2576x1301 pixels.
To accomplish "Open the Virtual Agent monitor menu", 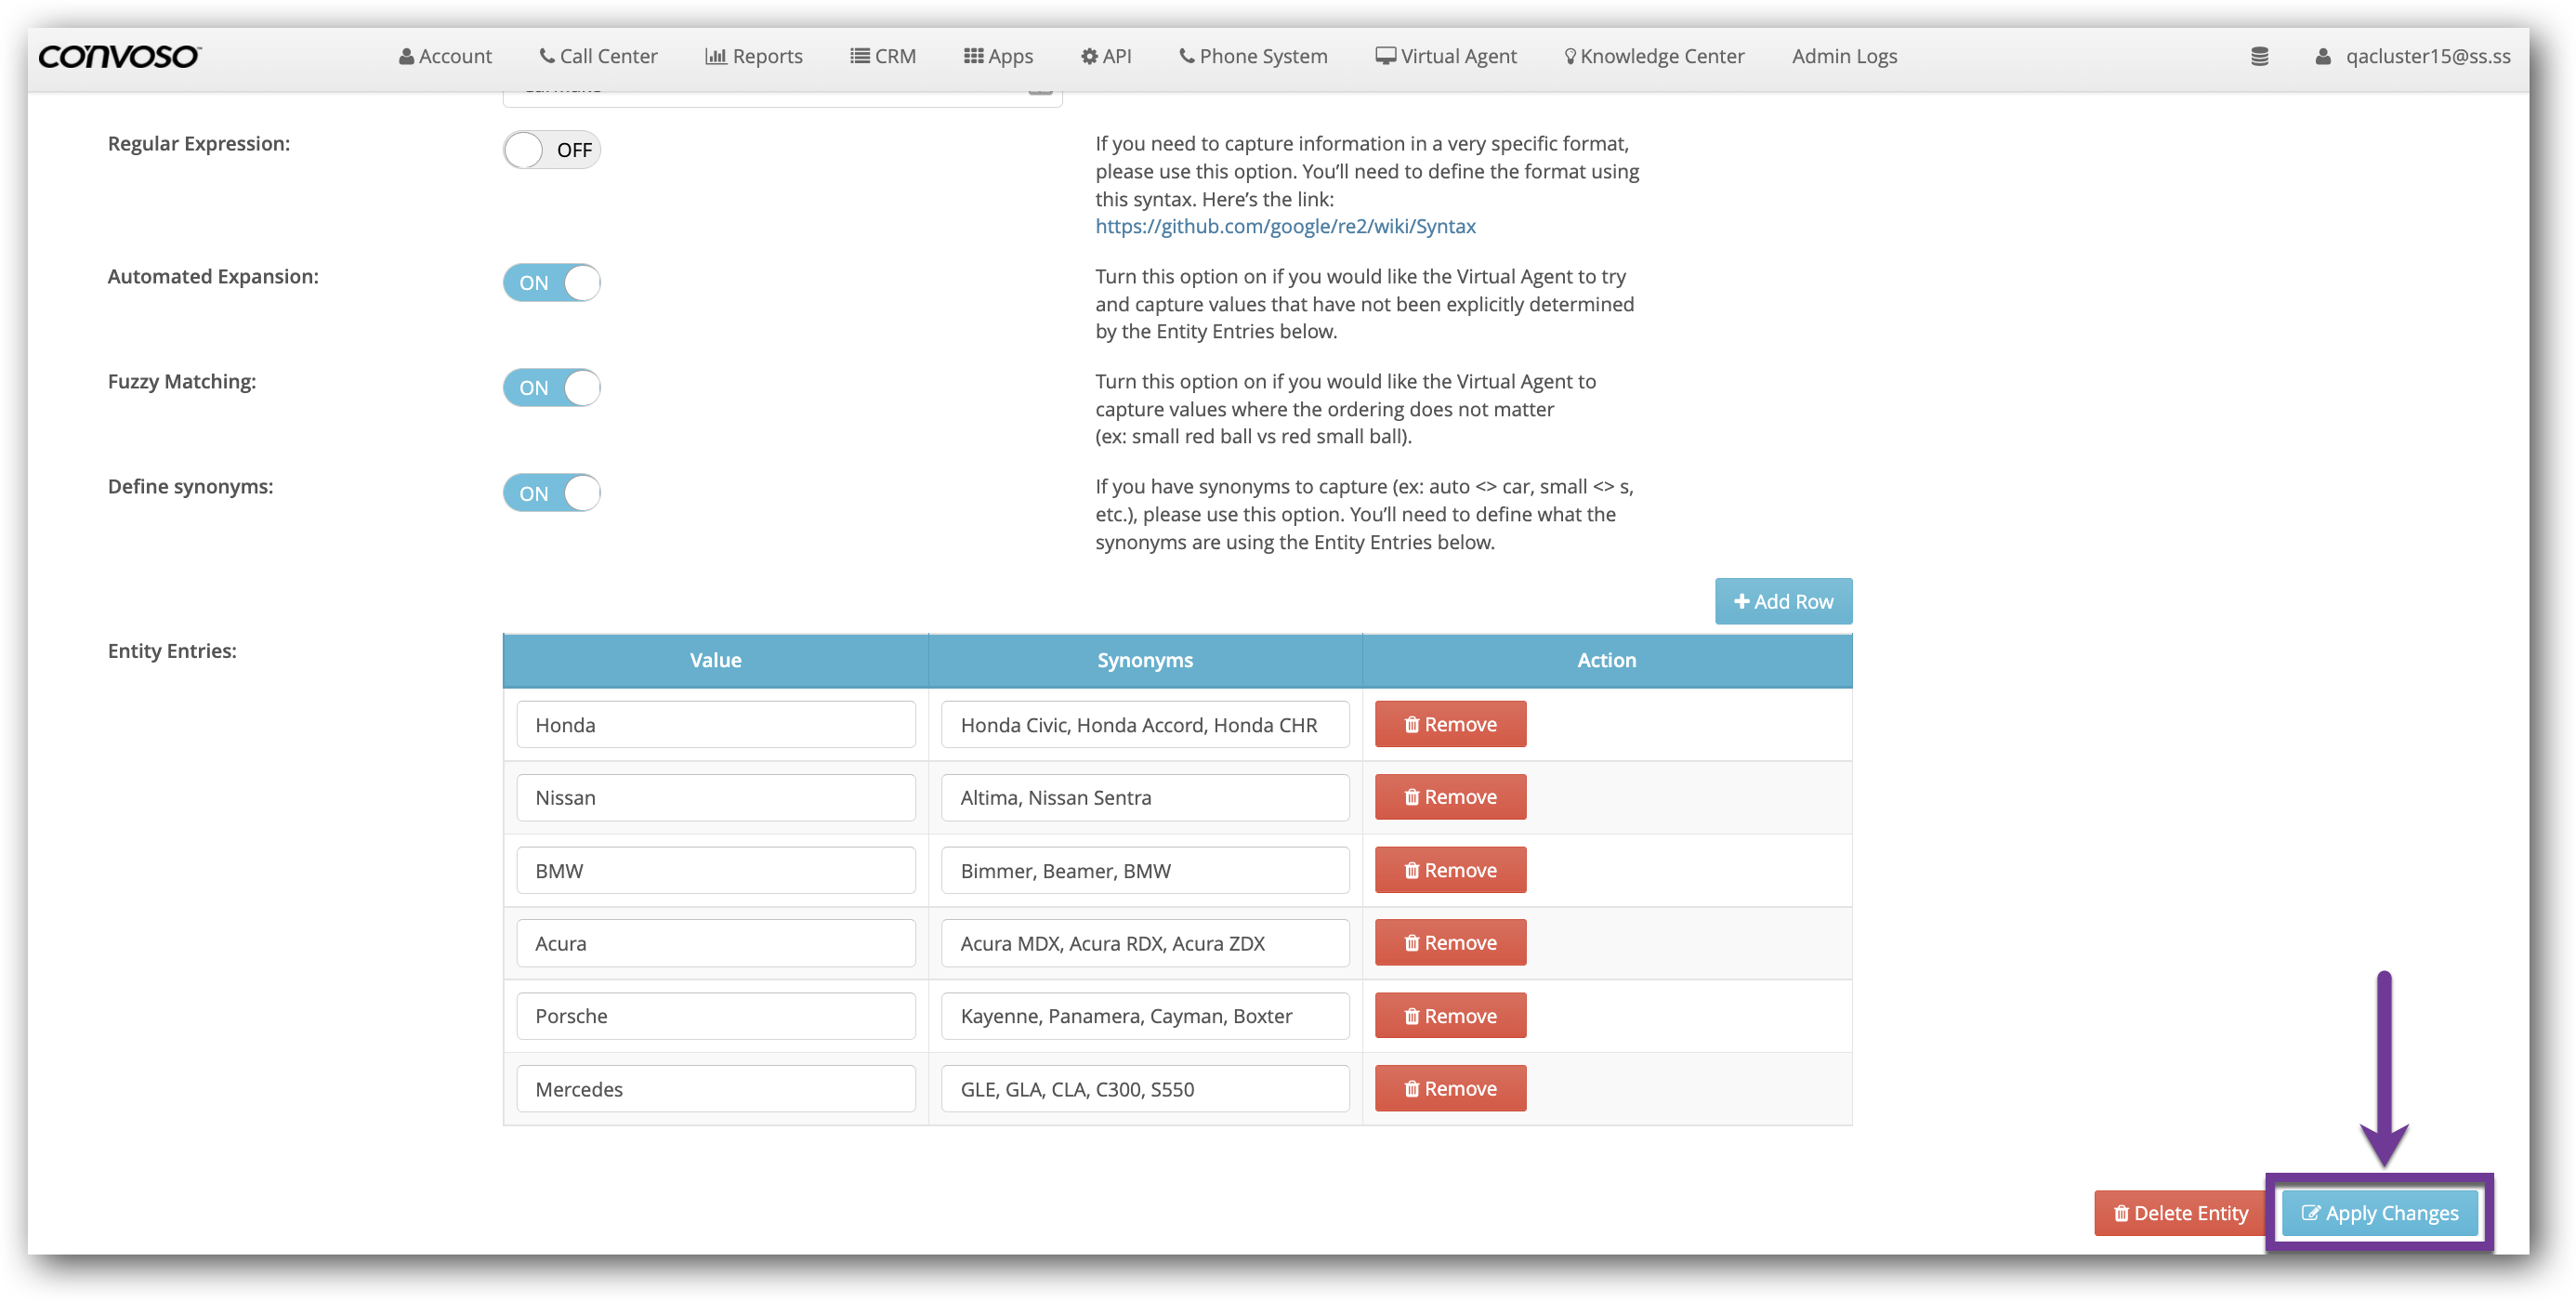I will (x=1445, y=56).
